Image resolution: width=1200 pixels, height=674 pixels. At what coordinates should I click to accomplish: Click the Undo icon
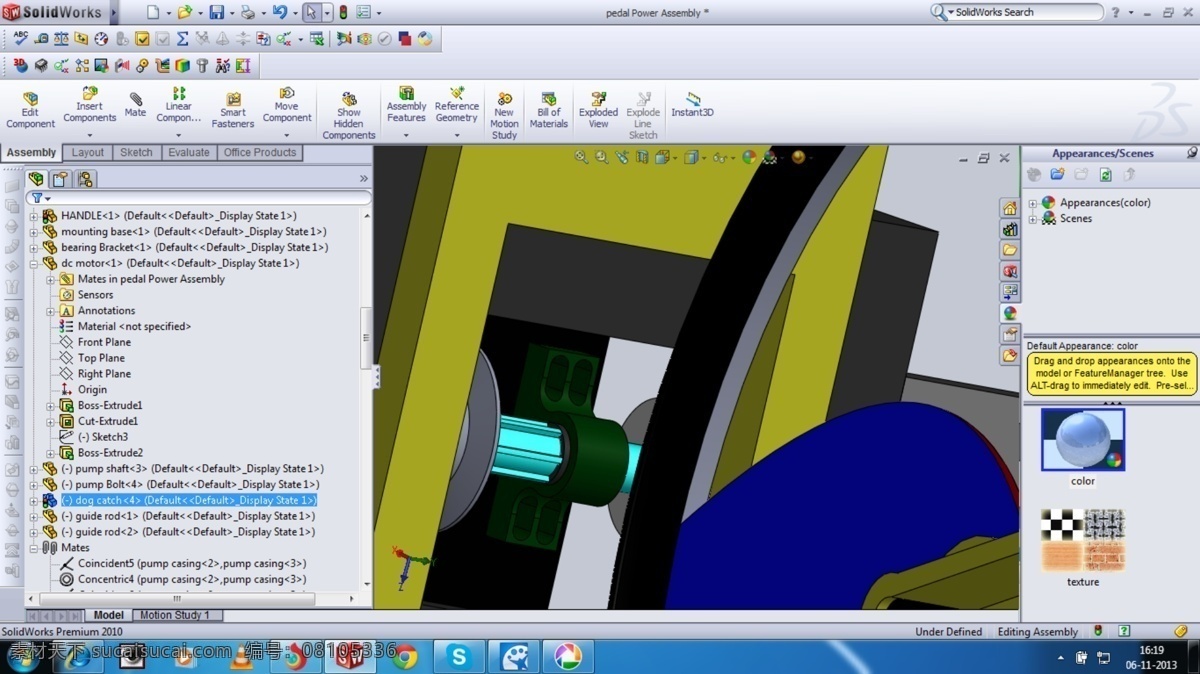pos(279,13)
